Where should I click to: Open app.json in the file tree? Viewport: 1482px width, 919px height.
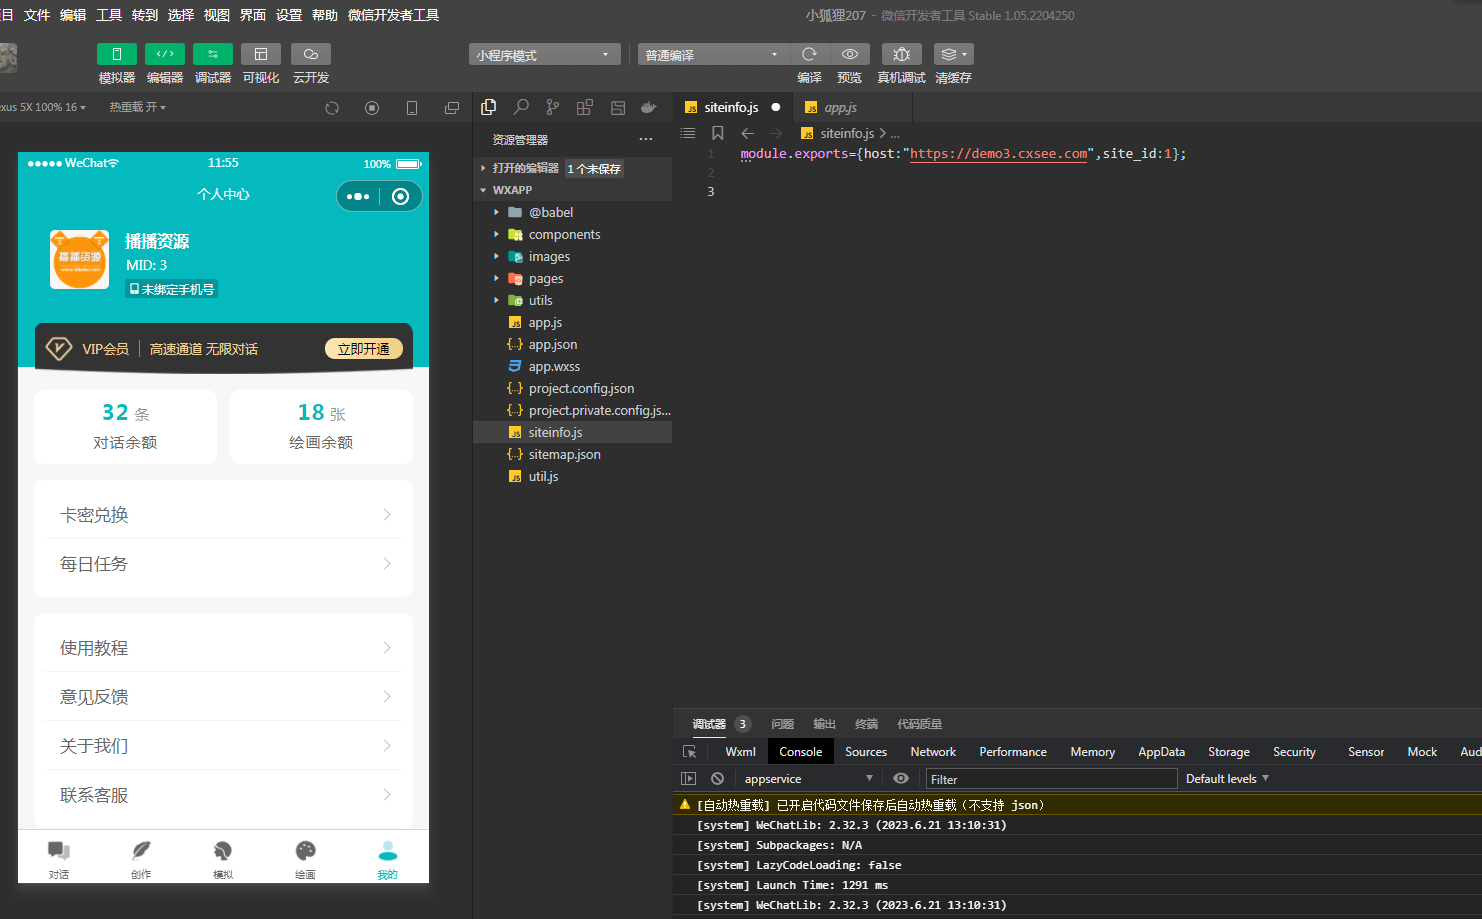(x=573, y=344)
